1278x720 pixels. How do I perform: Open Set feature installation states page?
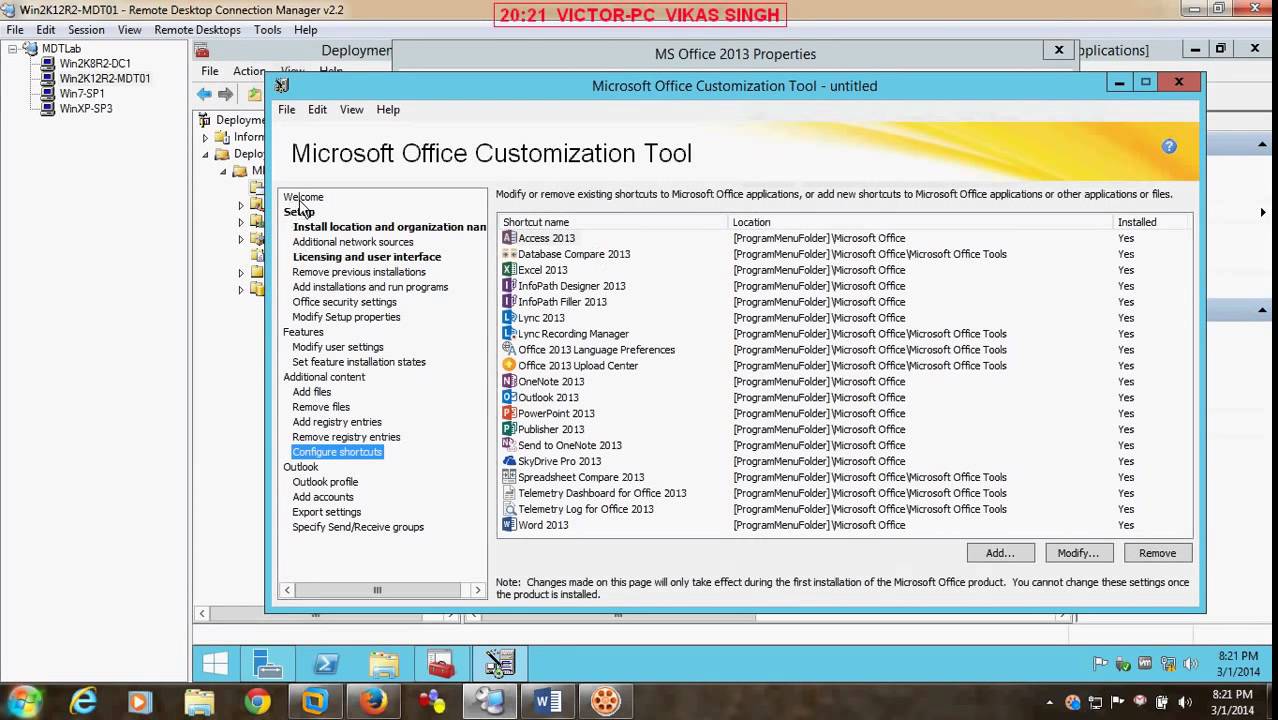(x=359, y=362)
